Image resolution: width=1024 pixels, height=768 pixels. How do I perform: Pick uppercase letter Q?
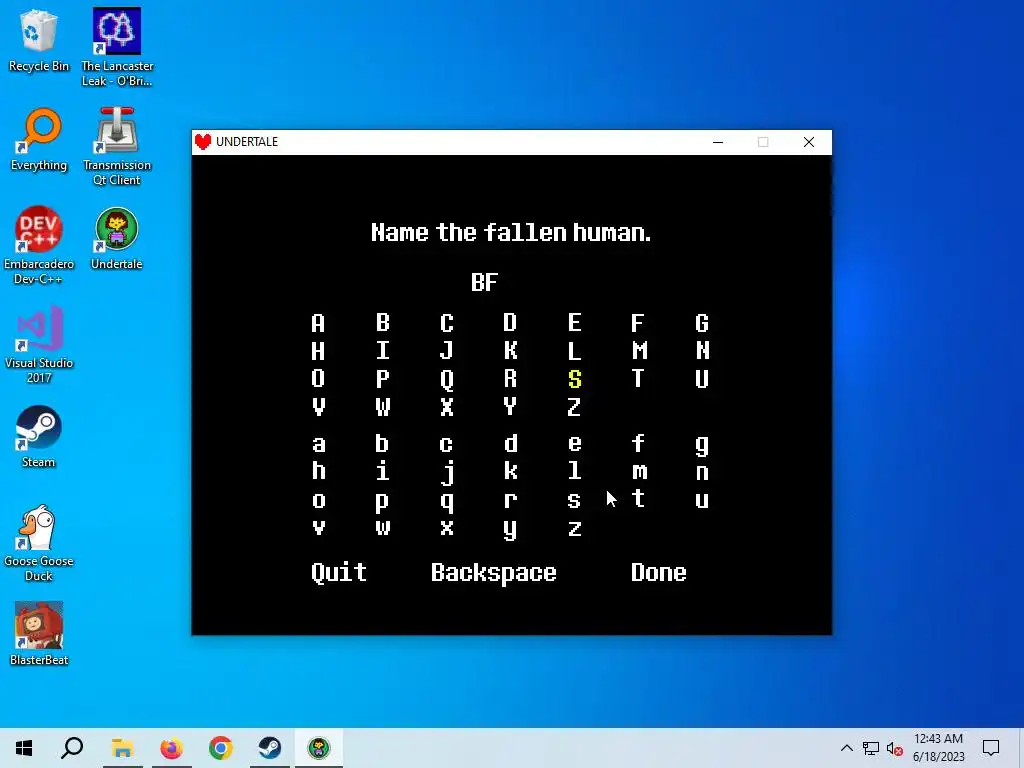click(447, 379)
